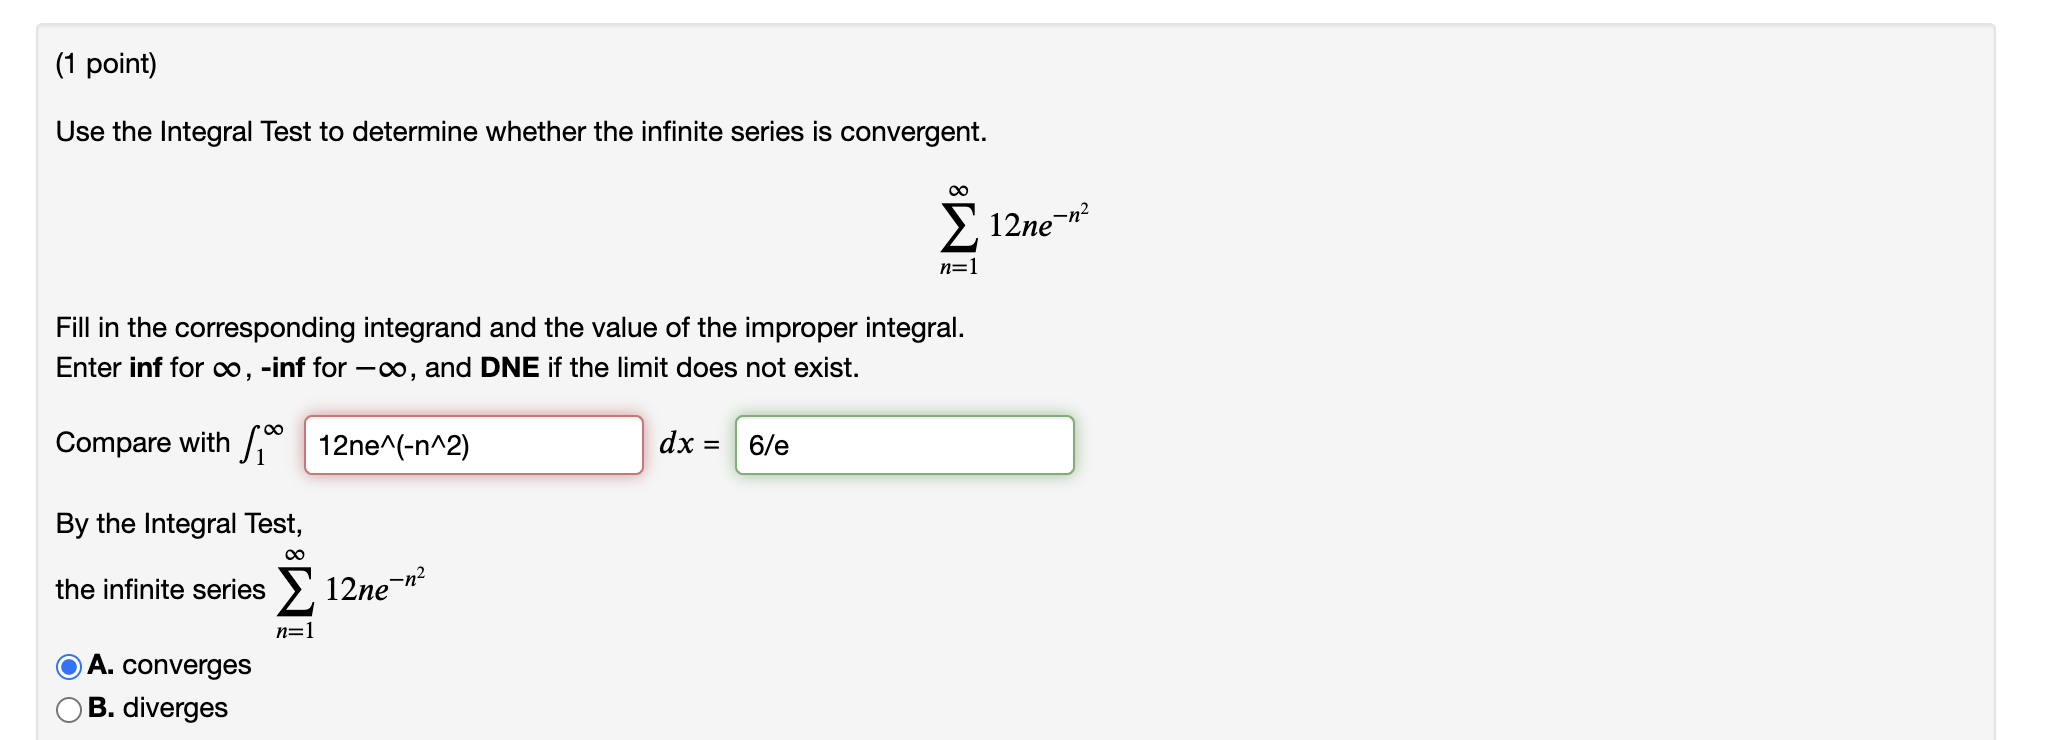
Task: Click the n=1 subscript under the summation
Action: pos(957,265)
